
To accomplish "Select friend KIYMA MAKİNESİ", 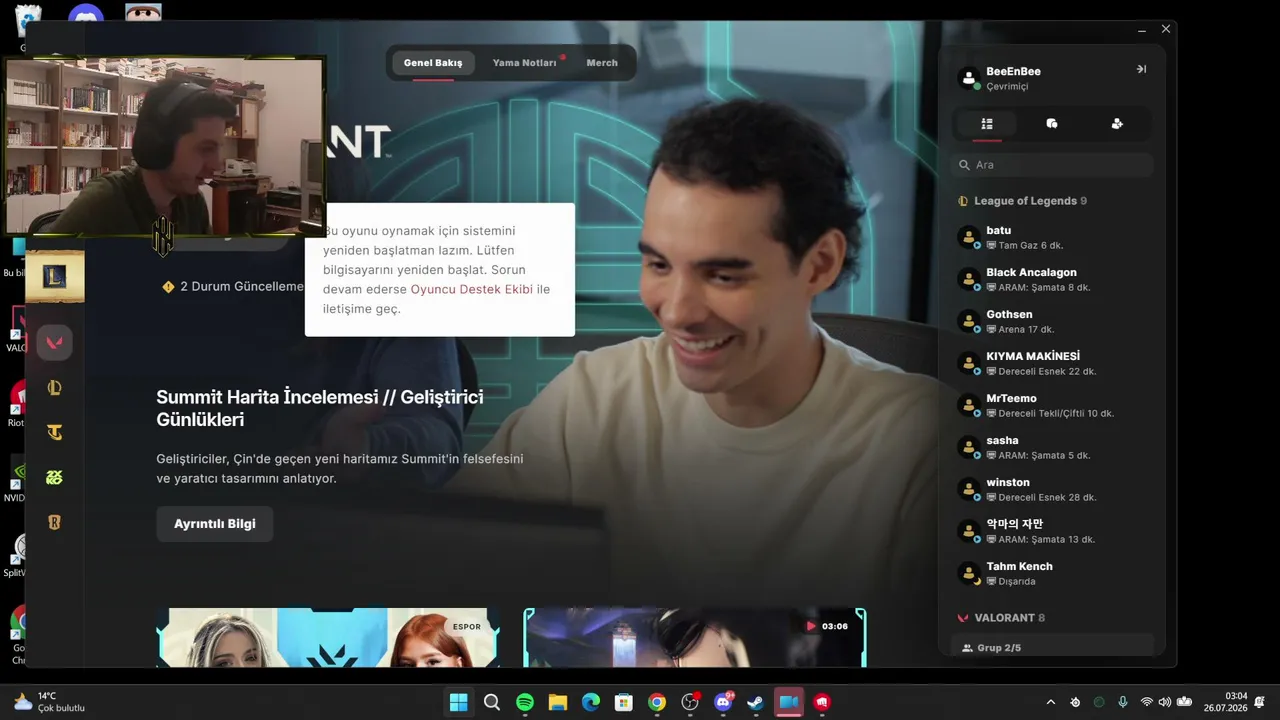I will point(1052,363).
